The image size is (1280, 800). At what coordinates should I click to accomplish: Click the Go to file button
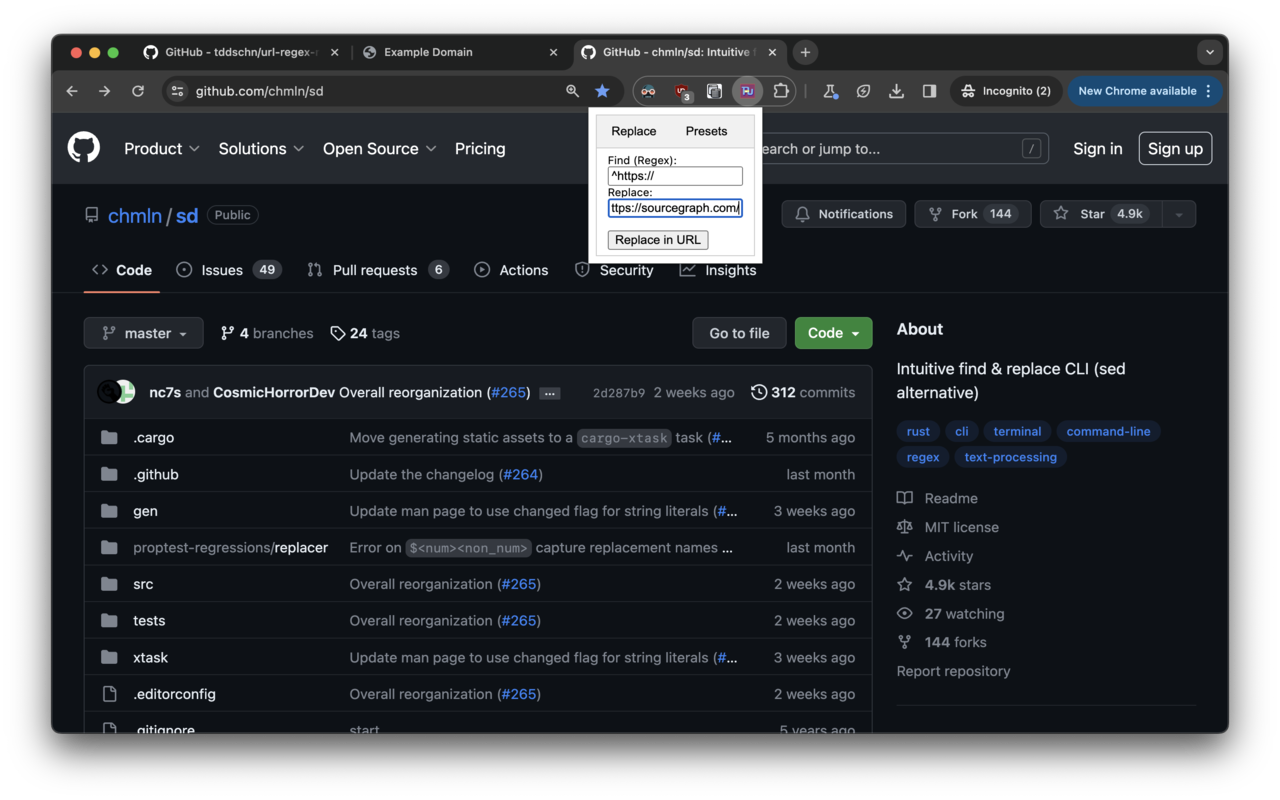pos(739,333)
